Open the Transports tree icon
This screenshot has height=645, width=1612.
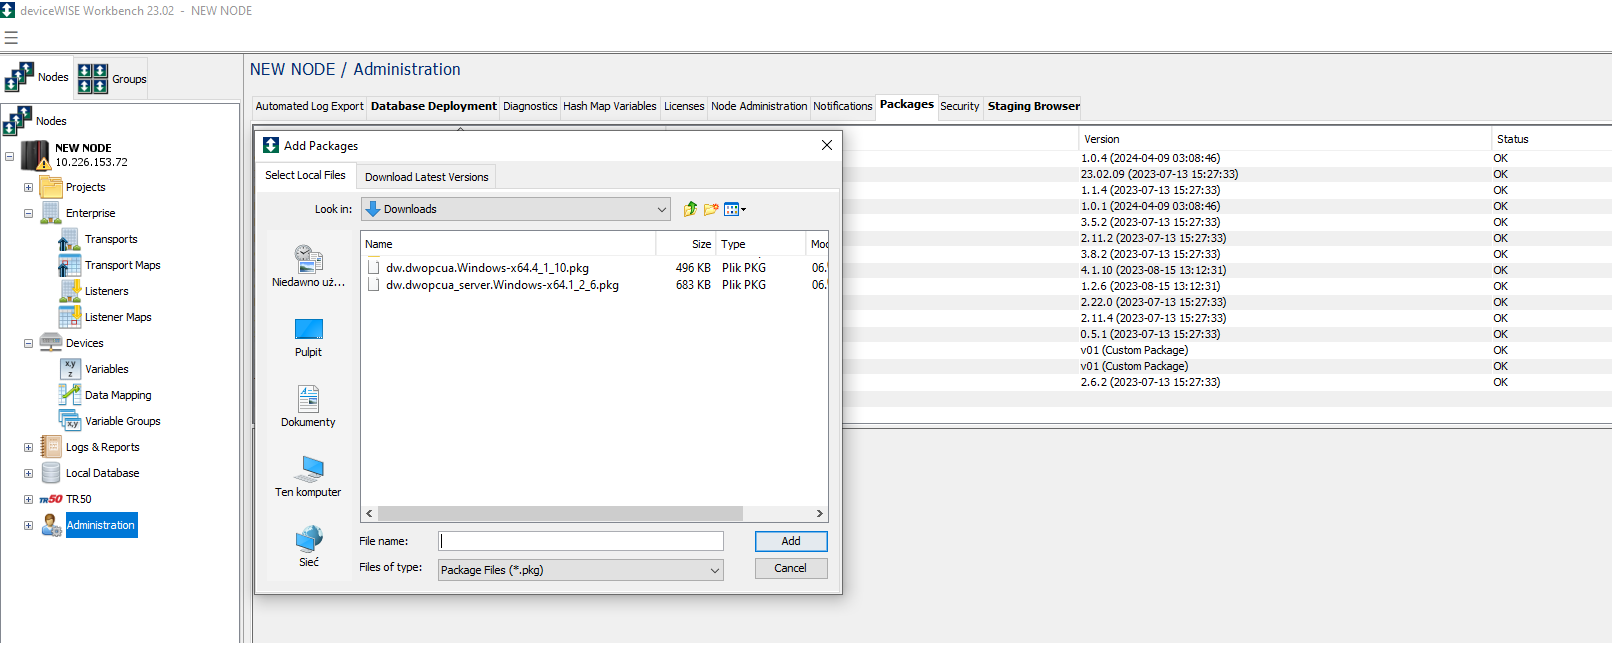[x=69, y=239]
